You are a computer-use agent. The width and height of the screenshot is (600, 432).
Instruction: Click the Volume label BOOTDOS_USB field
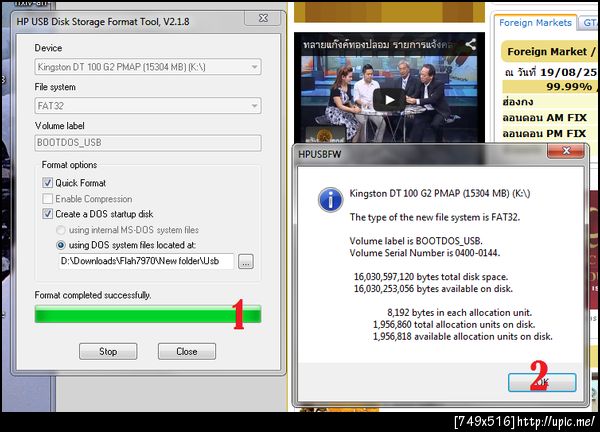(x=148, y=143)
